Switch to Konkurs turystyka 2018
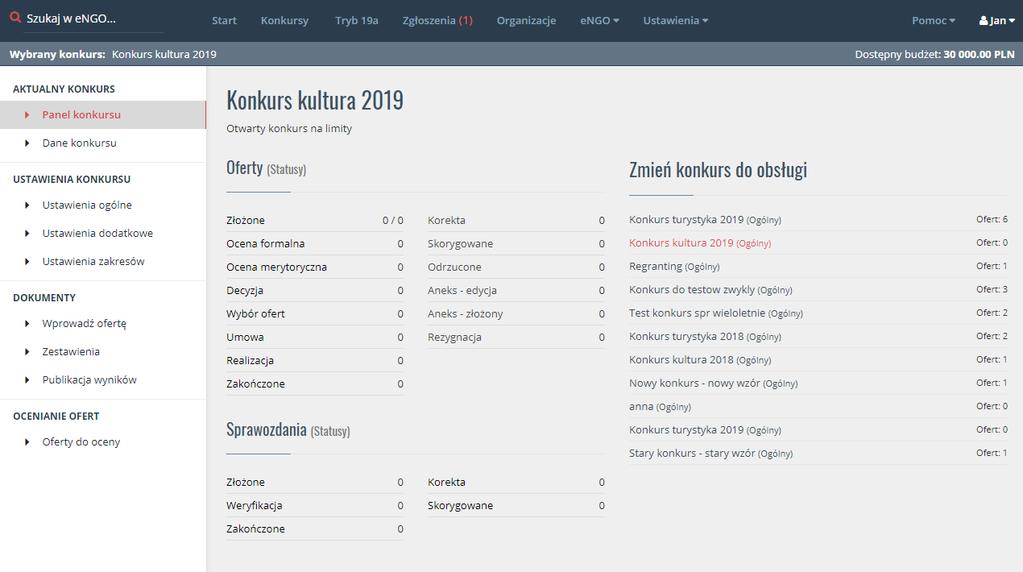Screen dimensions: 1023x572 coord(818,337)
